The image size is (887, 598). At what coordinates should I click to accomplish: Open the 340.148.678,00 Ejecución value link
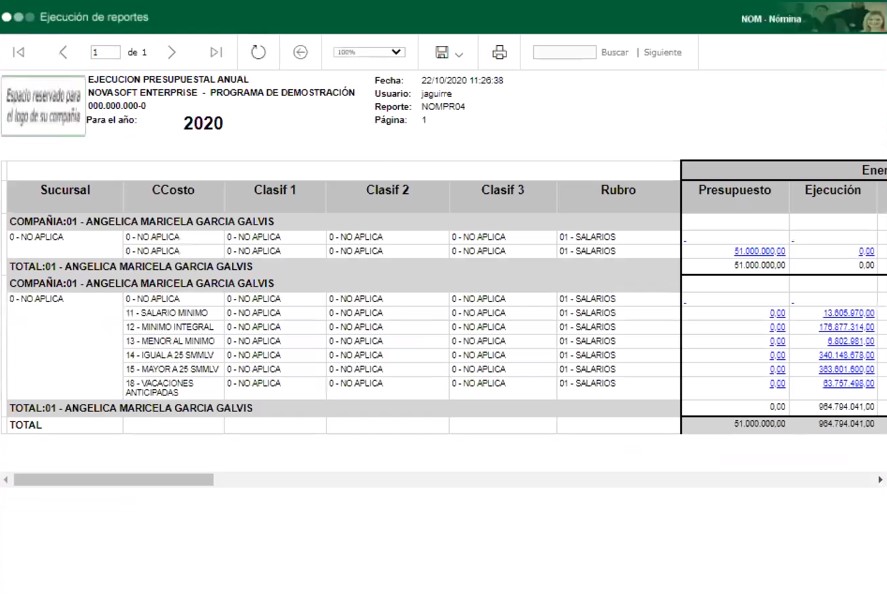(x=846, y=355)
